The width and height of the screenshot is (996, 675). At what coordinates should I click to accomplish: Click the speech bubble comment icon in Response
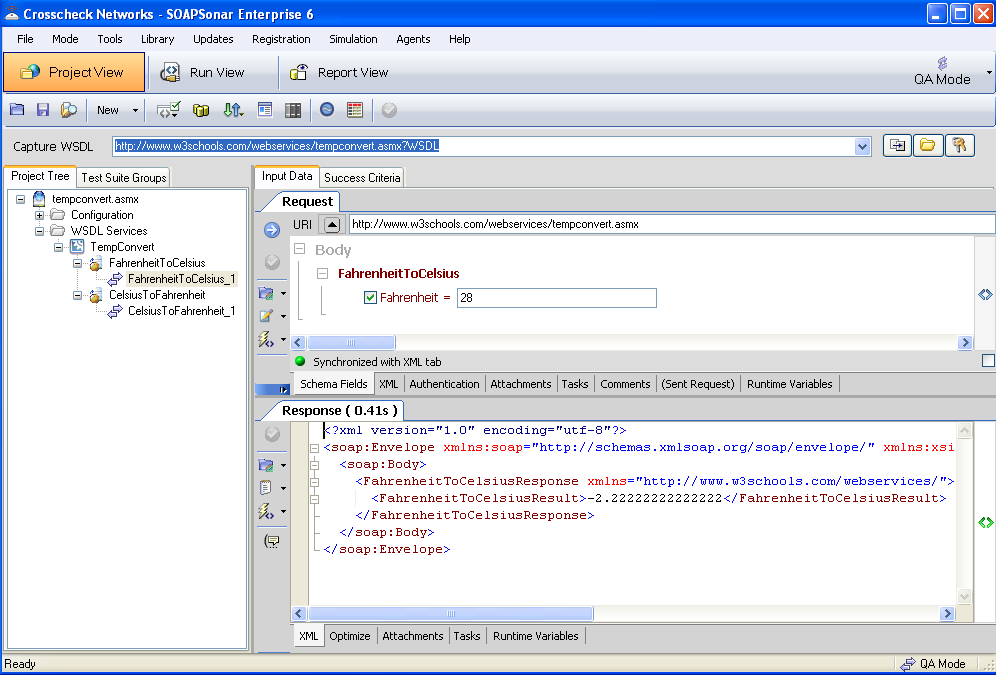[x=271, y=541]
